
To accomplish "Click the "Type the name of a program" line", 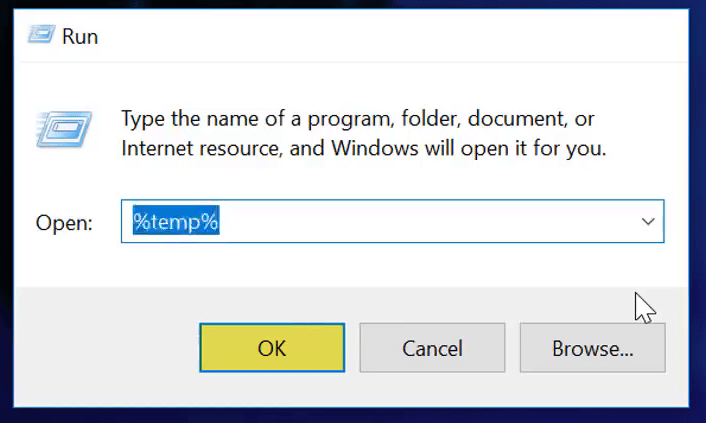I will pyautogui.click(x=358, y=119).
